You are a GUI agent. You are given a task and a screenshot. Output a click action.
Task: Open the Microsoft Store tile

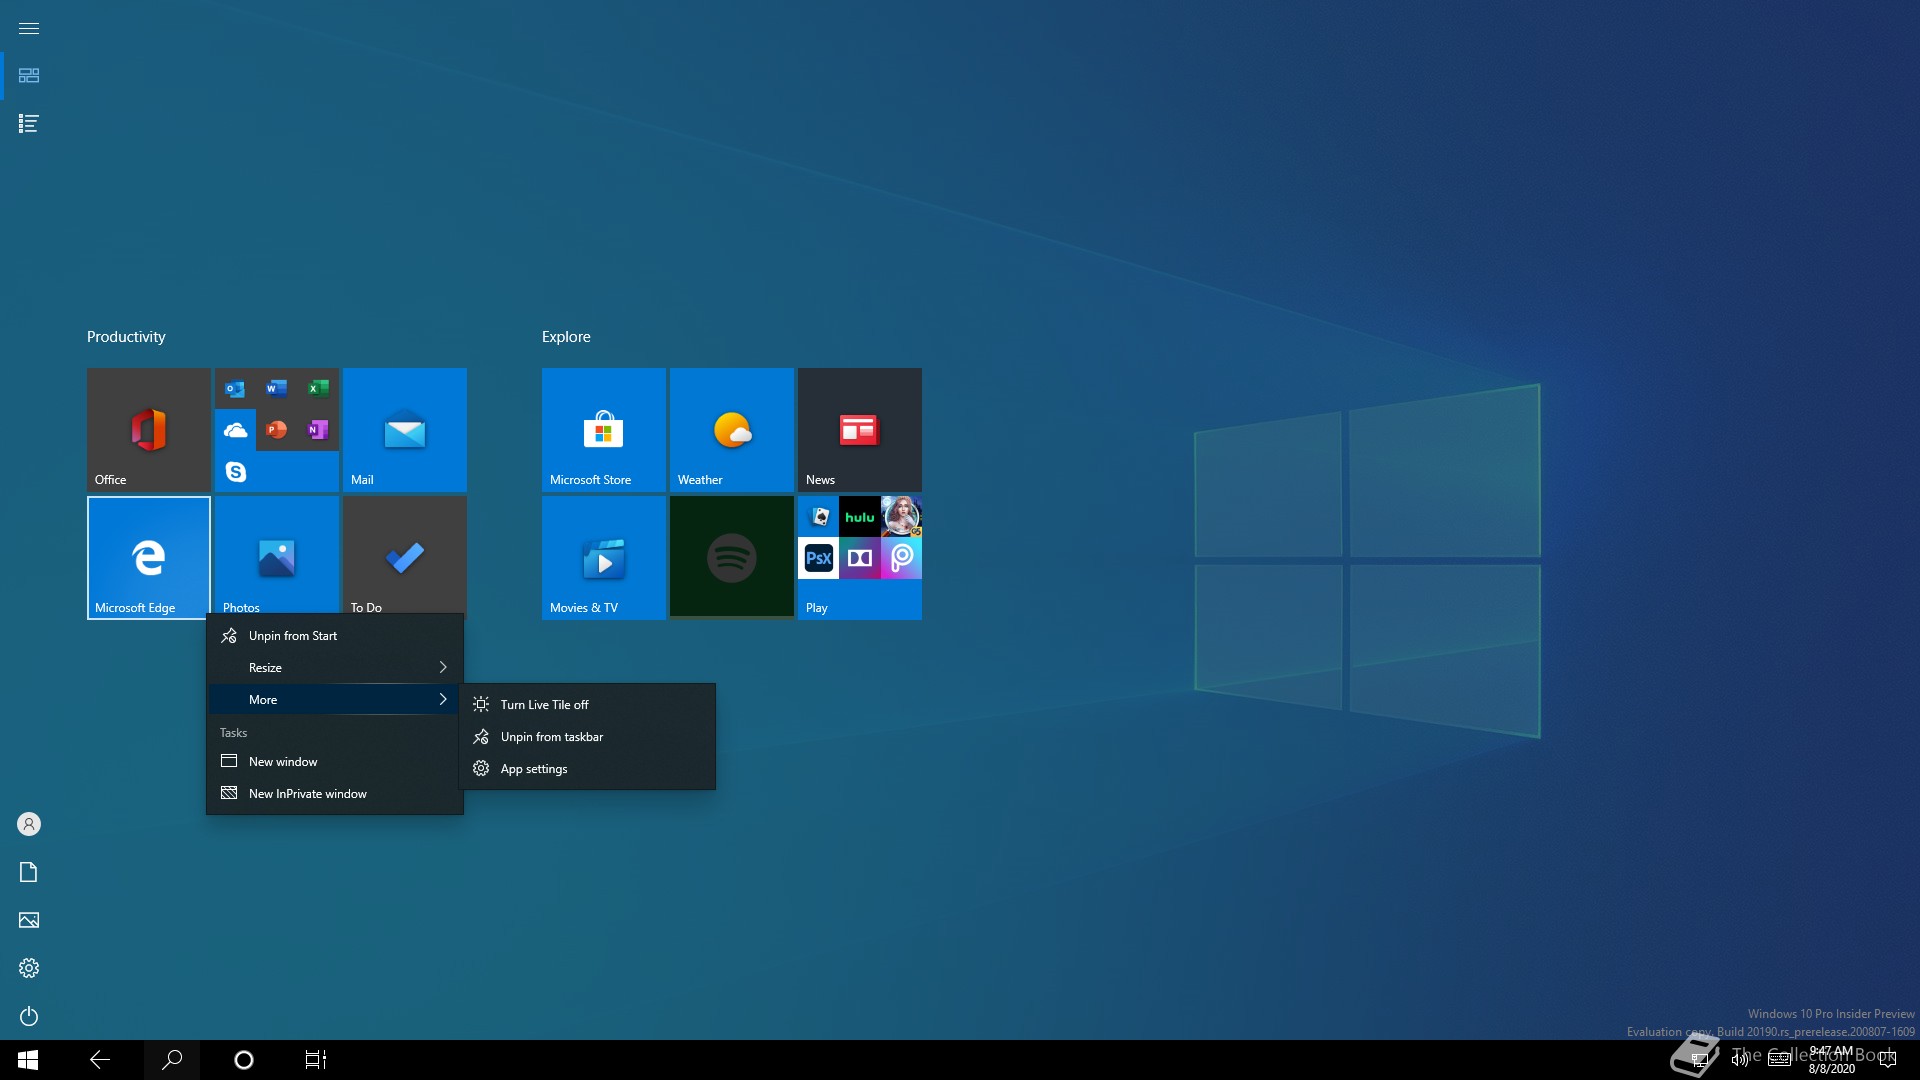coord(603,429)
